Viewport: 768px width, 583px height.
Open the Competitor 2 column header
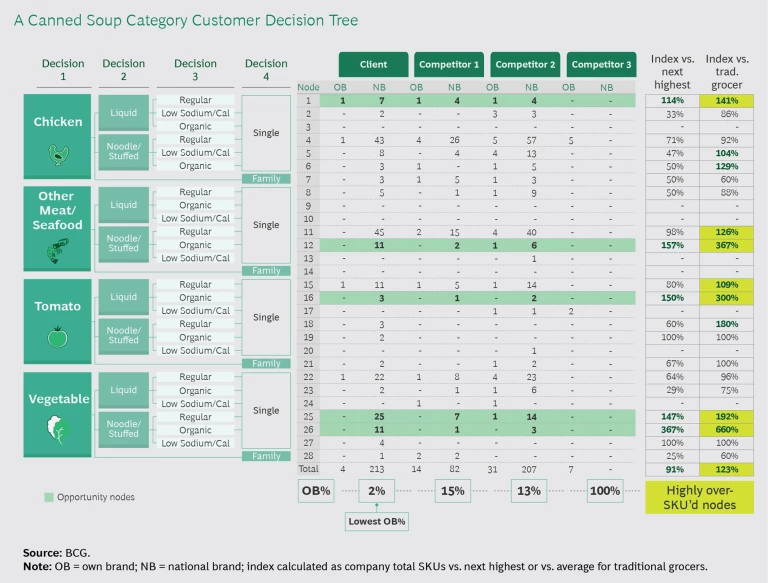point(524,65)
